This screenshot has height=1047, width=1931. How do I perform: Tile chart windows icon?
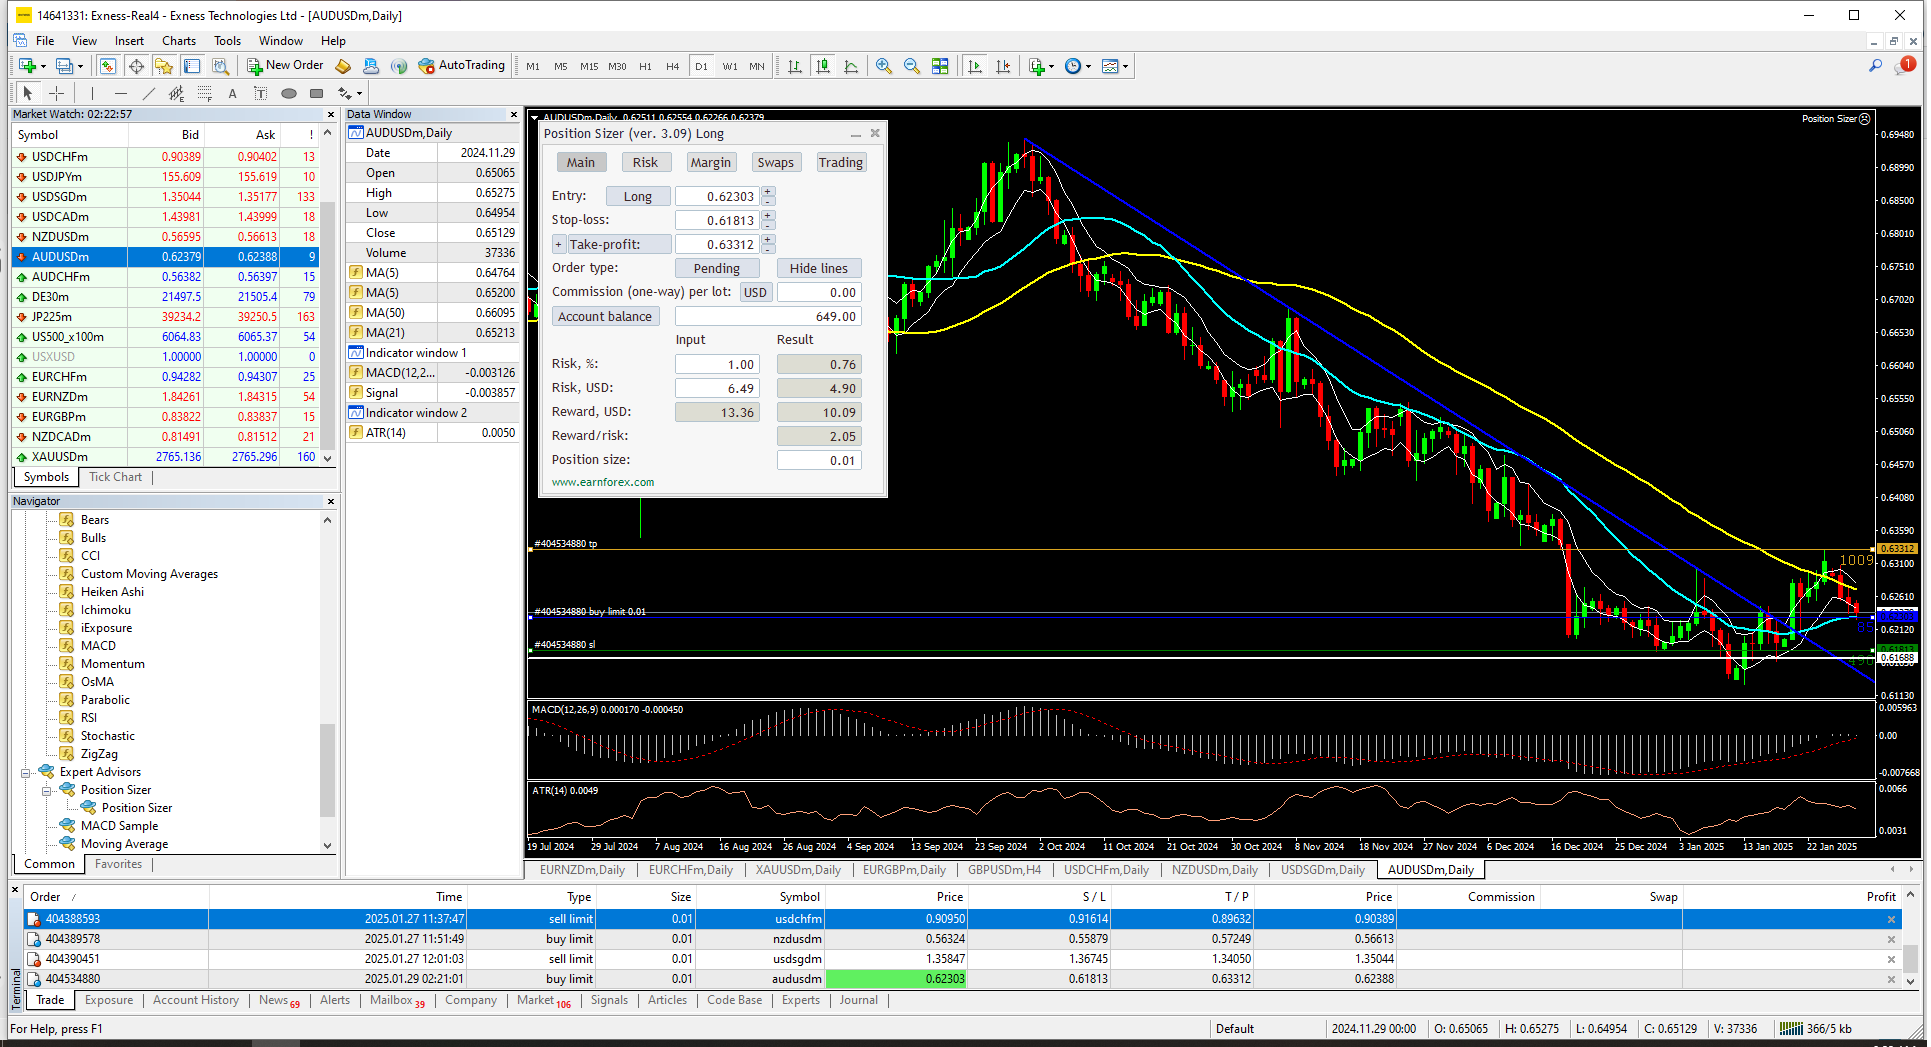940,66
